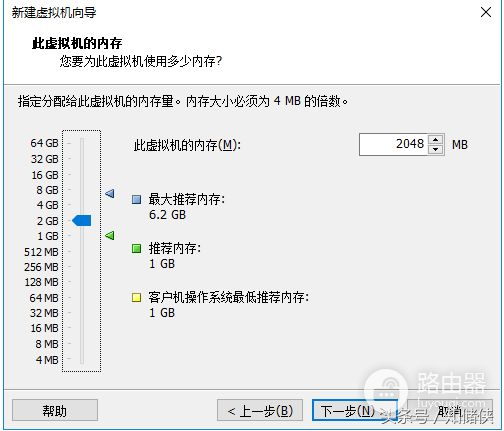
Task: Click the MB unit label beside the spinner
Action: (460, 145)
